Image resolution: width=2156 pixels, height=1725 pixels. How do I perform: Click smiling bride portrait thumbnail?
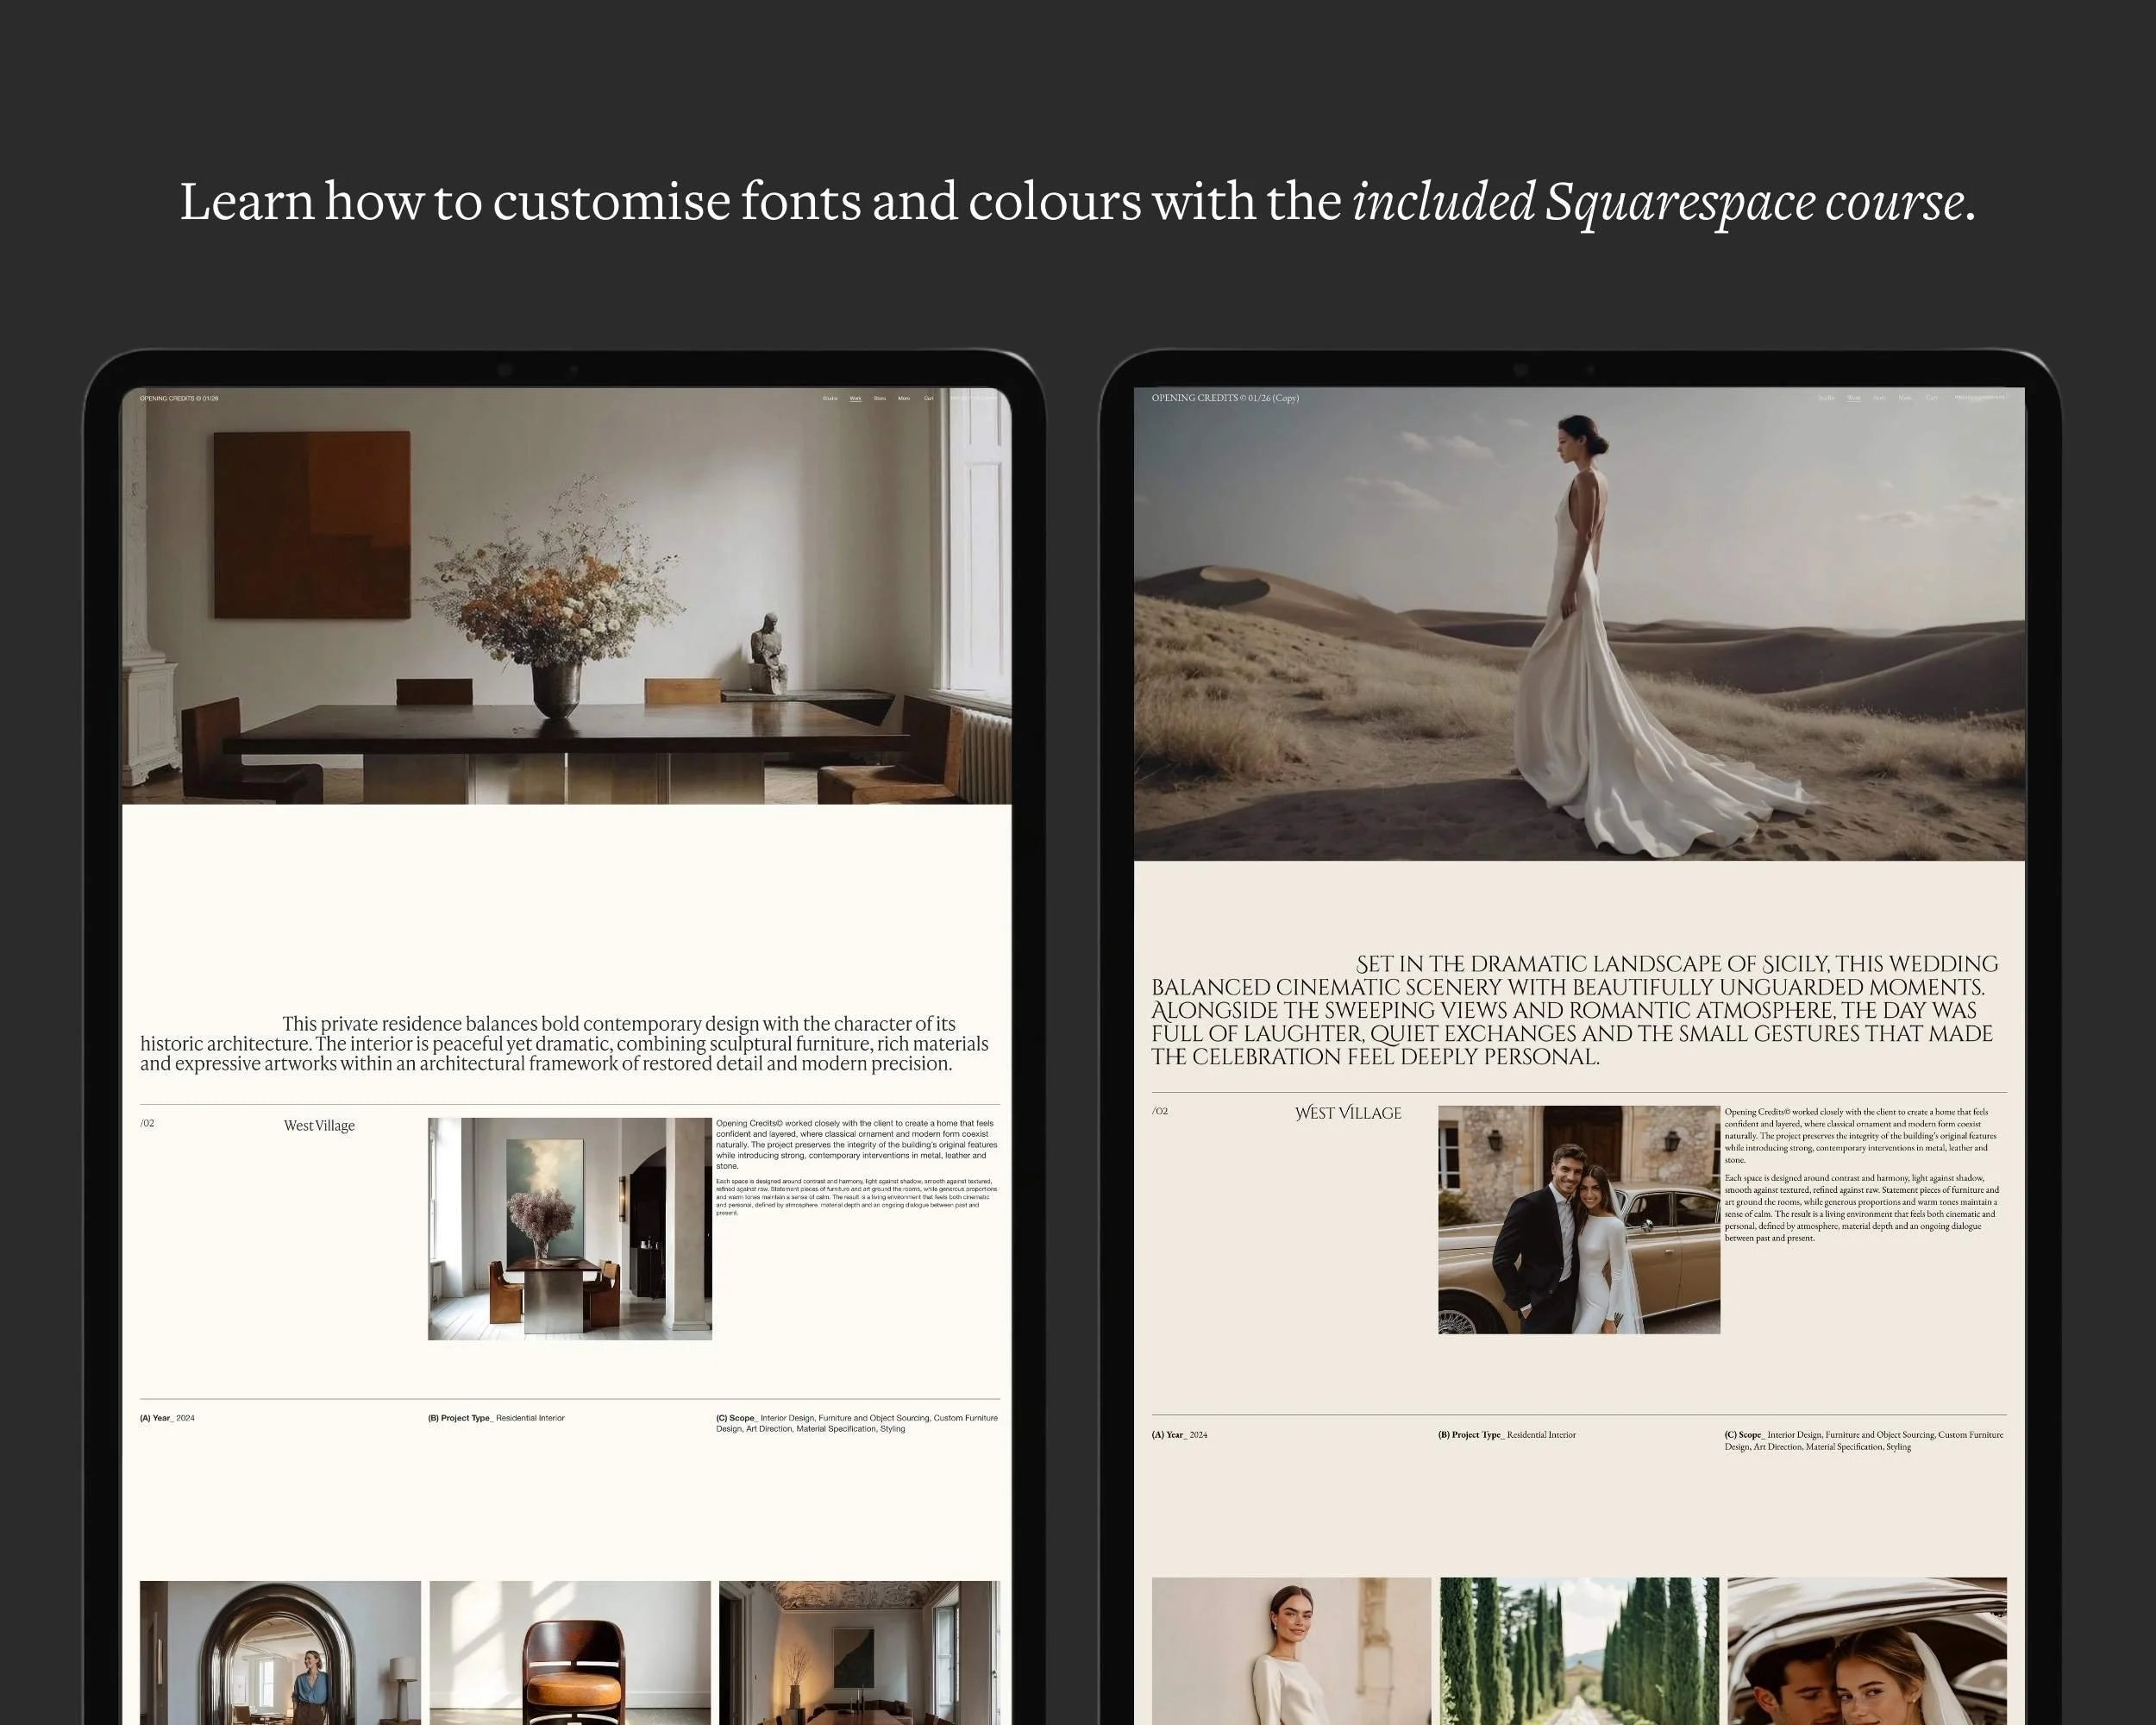1291,1650
